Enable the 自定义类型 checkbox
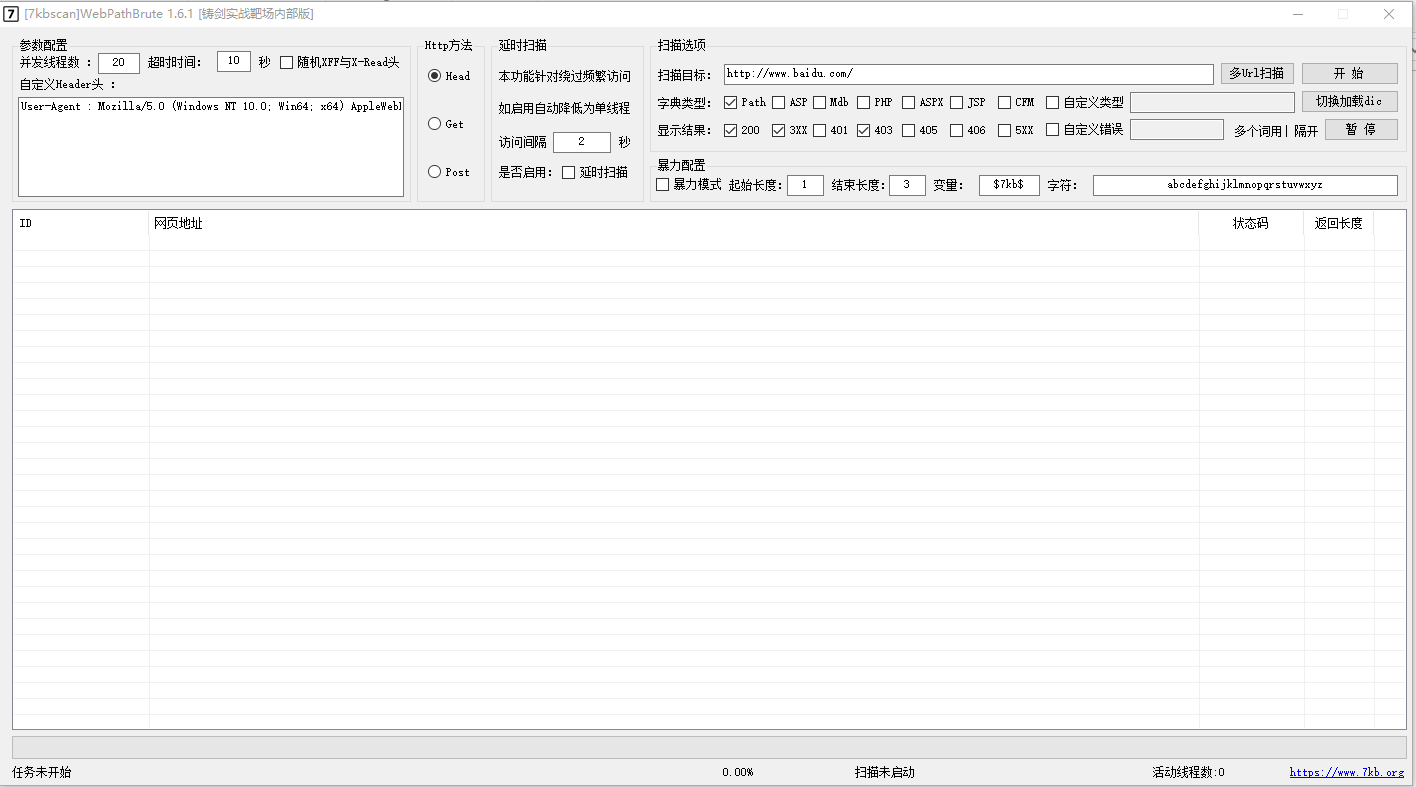Viewport: 1416px width, 787px height. 1052,102
